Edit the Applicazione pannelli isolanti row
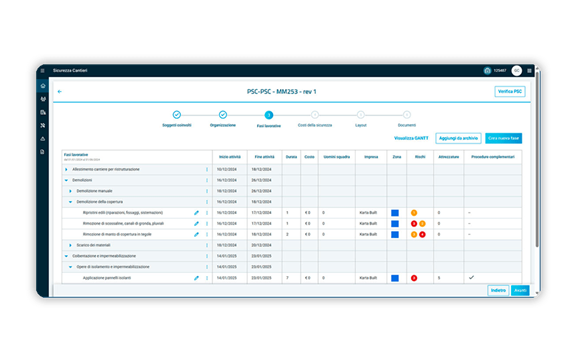 pyautogui.click(x=196, y=278)
